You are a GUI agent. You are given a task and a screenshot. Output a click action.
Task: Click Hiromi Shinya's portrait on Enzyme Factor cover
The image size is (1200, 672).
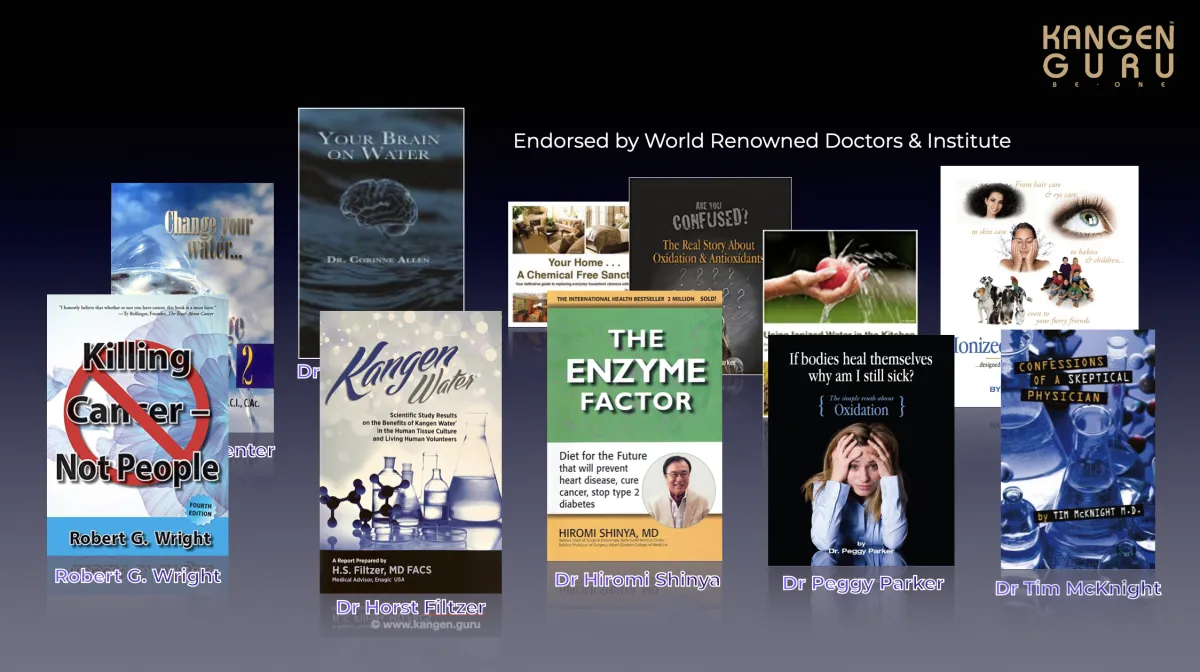[x=678, y=490]
